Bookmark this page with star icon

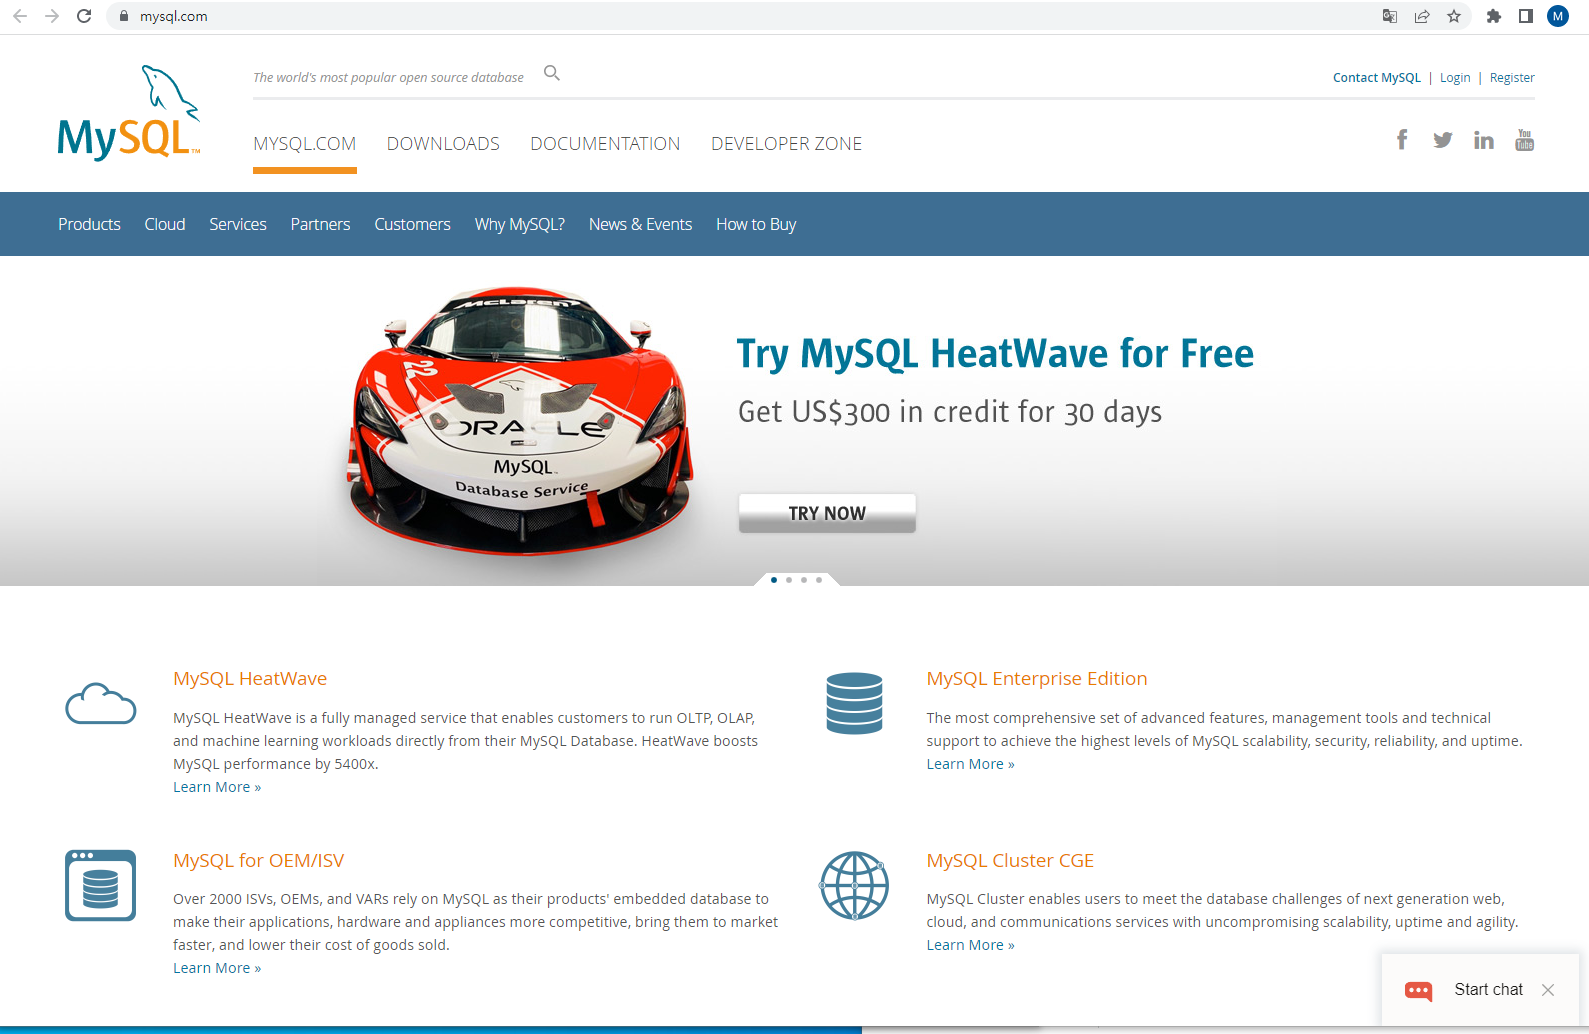click(1454, 16)
